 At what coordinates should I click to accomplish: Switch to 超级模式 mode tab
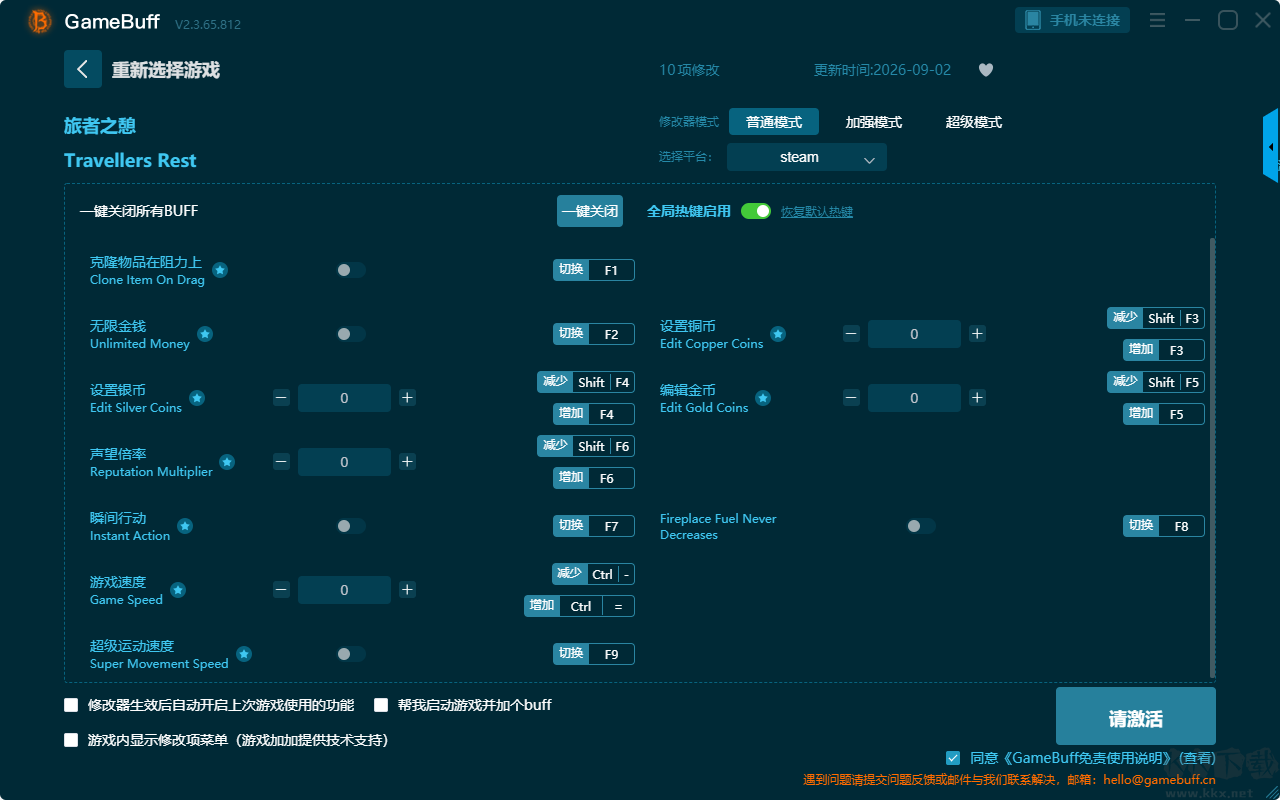[974, 122]
